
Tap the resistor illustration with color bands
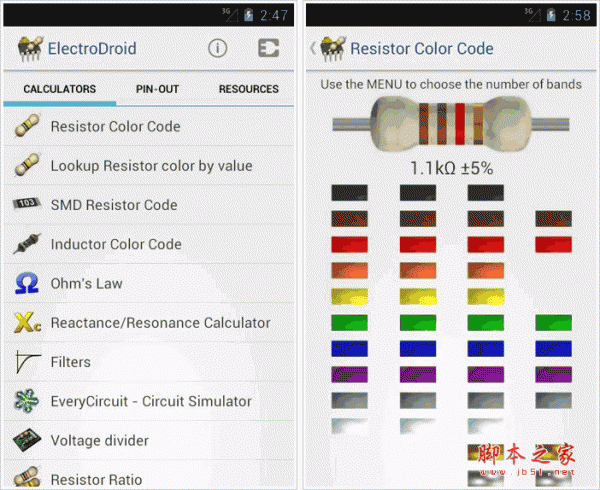(451, 124)
